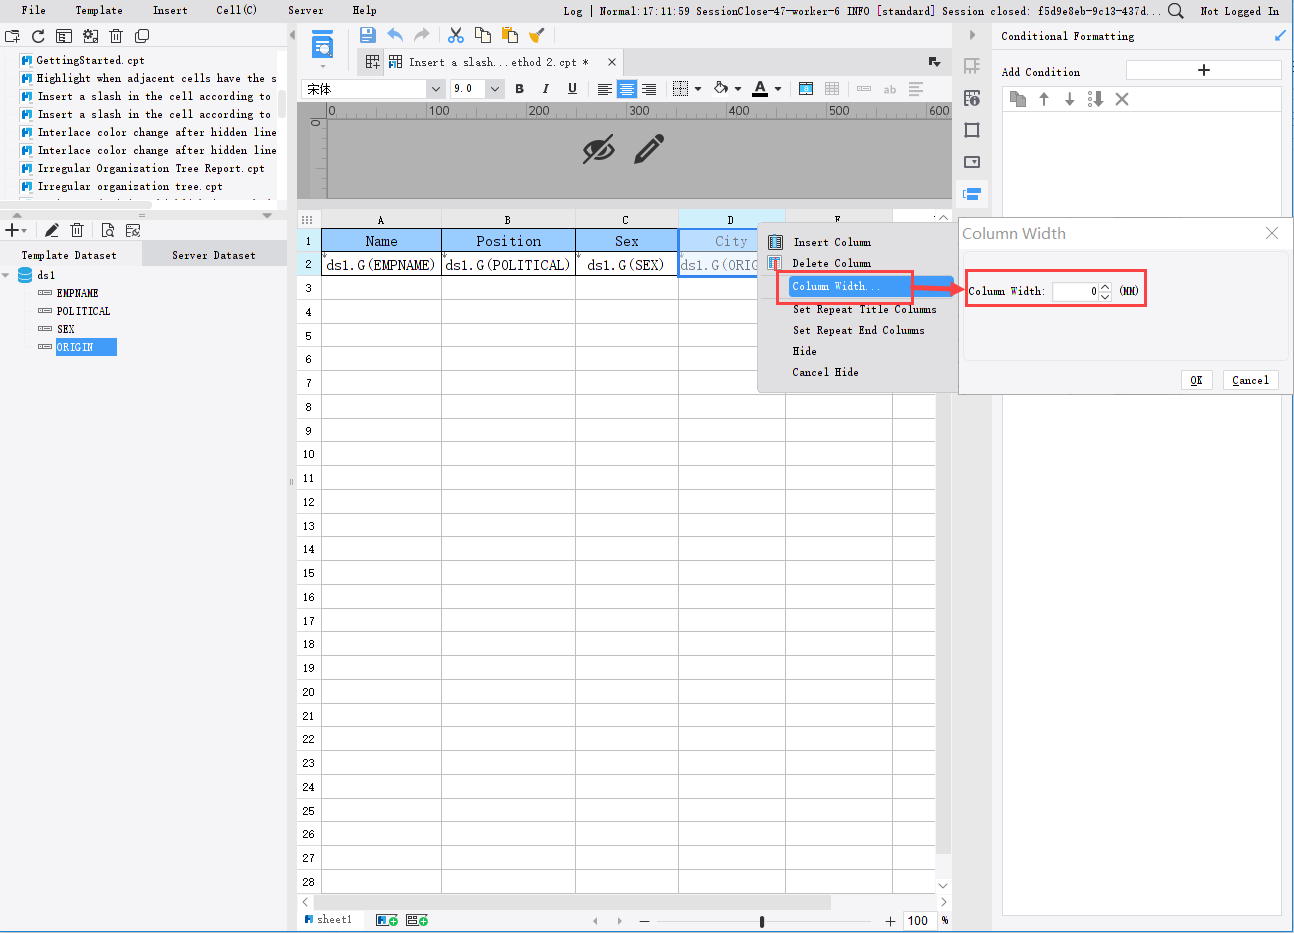Select the ORIGIN field under ds1
1294x933 pixels.
(x=86, y=346)
